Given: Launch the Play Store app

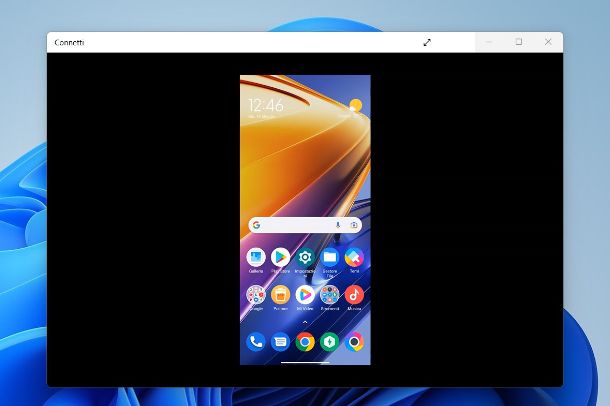Looking at the screenshot, I should click(280, 257).
